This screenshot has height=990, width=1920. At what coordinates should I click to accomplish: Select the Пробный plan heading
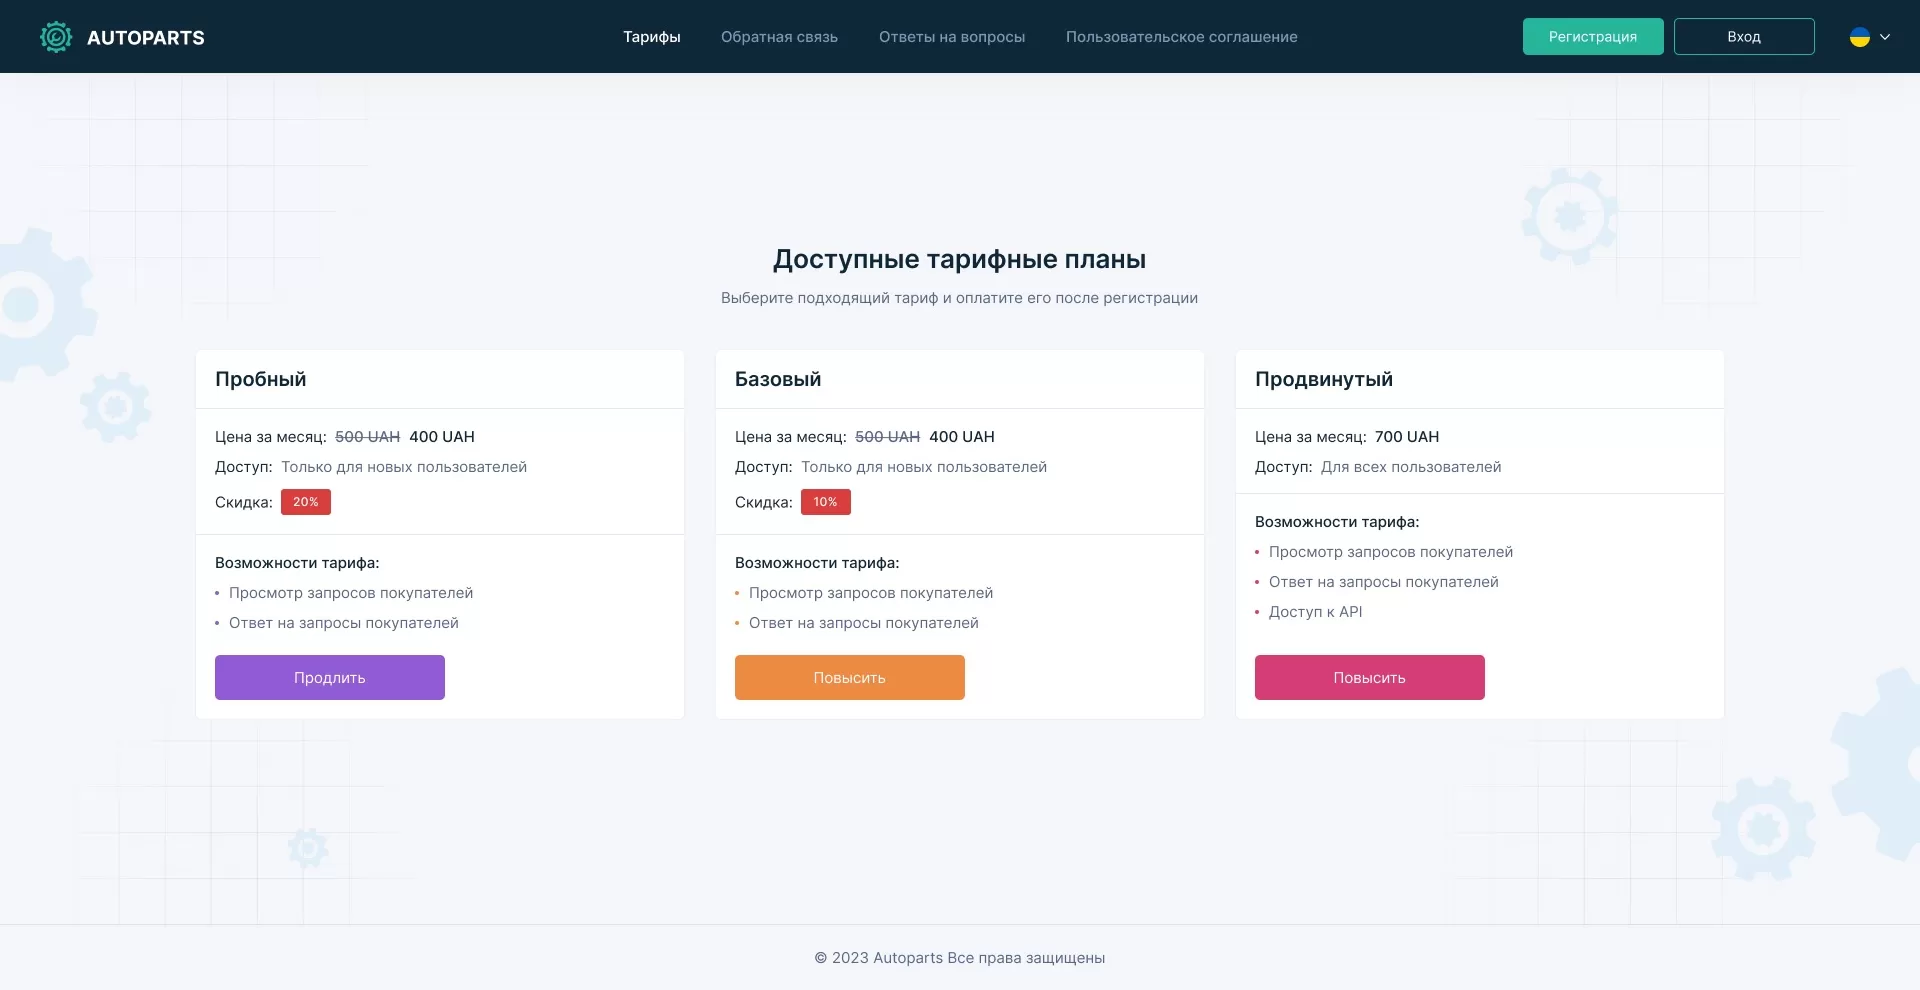click(x=261, y=379)
